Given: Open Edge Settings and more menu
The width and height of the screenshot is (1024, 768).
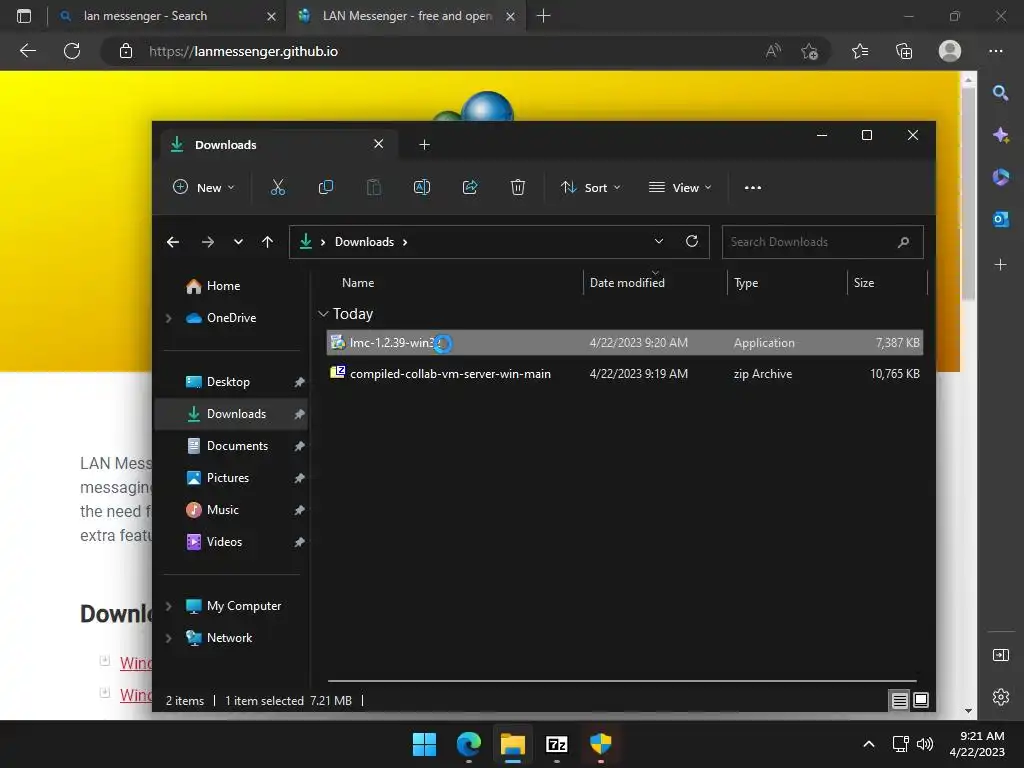Looking at the screenshot, I should [x=995, y=51].
